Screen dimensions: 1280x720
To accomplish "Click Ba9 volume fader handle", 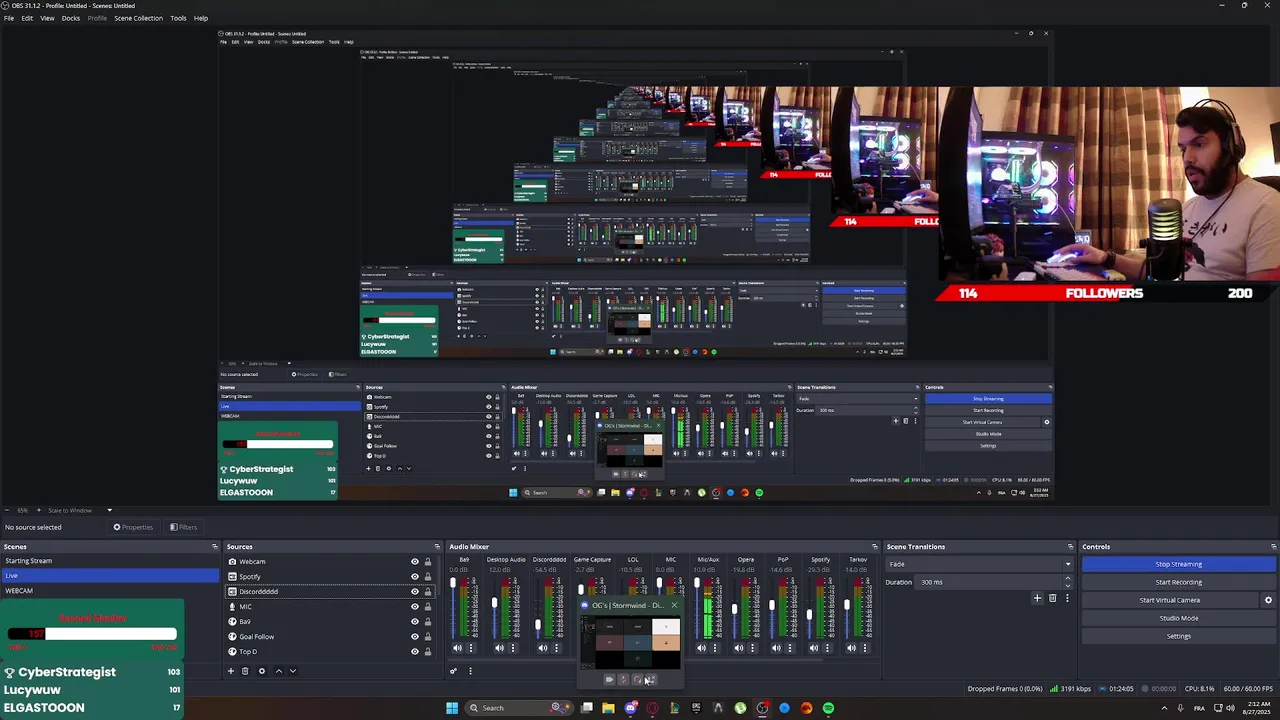I will (453, 582).
